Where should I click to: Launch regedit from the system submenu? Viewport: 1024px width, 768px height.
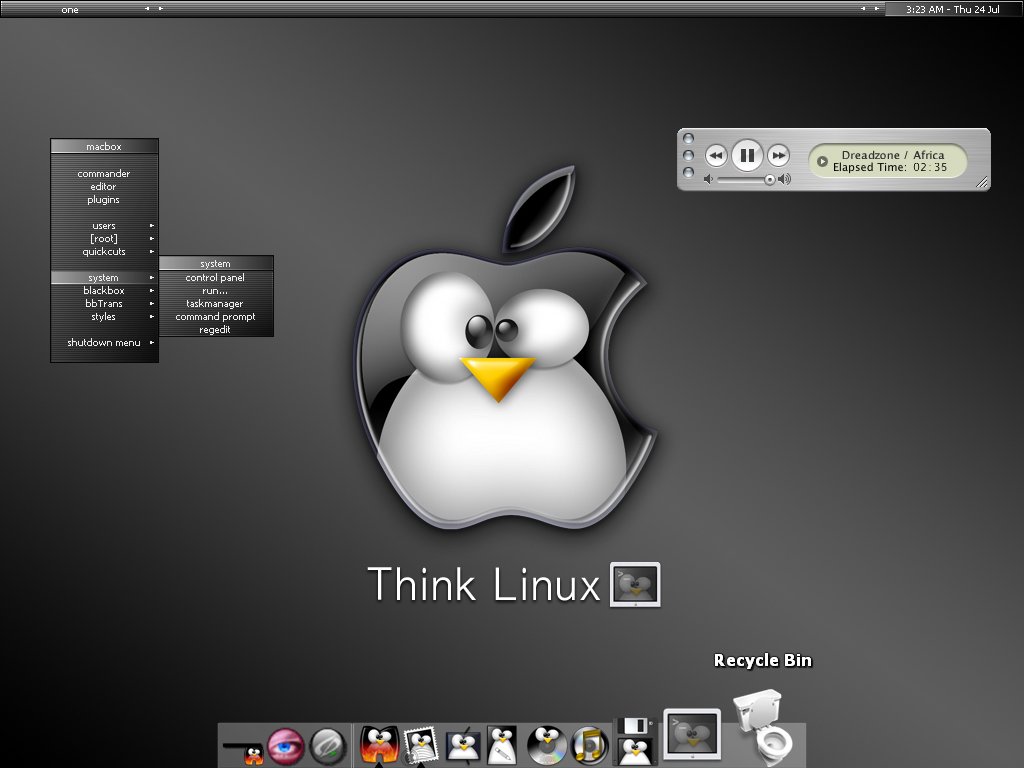pyautogui.click(x=216, y=330)
